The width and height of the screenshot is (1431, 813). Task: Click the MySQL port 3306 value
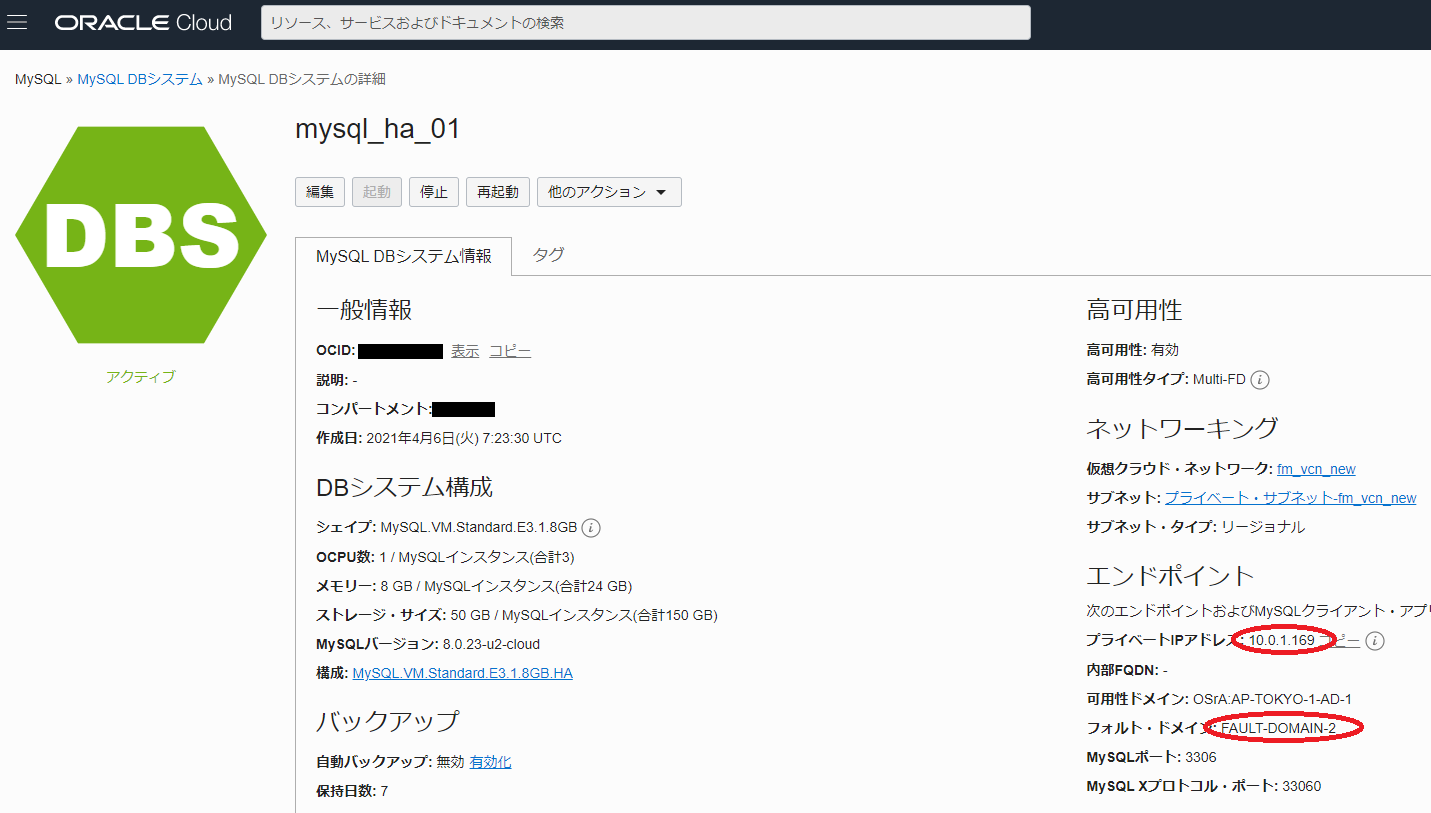click(x=1200, y=757)
